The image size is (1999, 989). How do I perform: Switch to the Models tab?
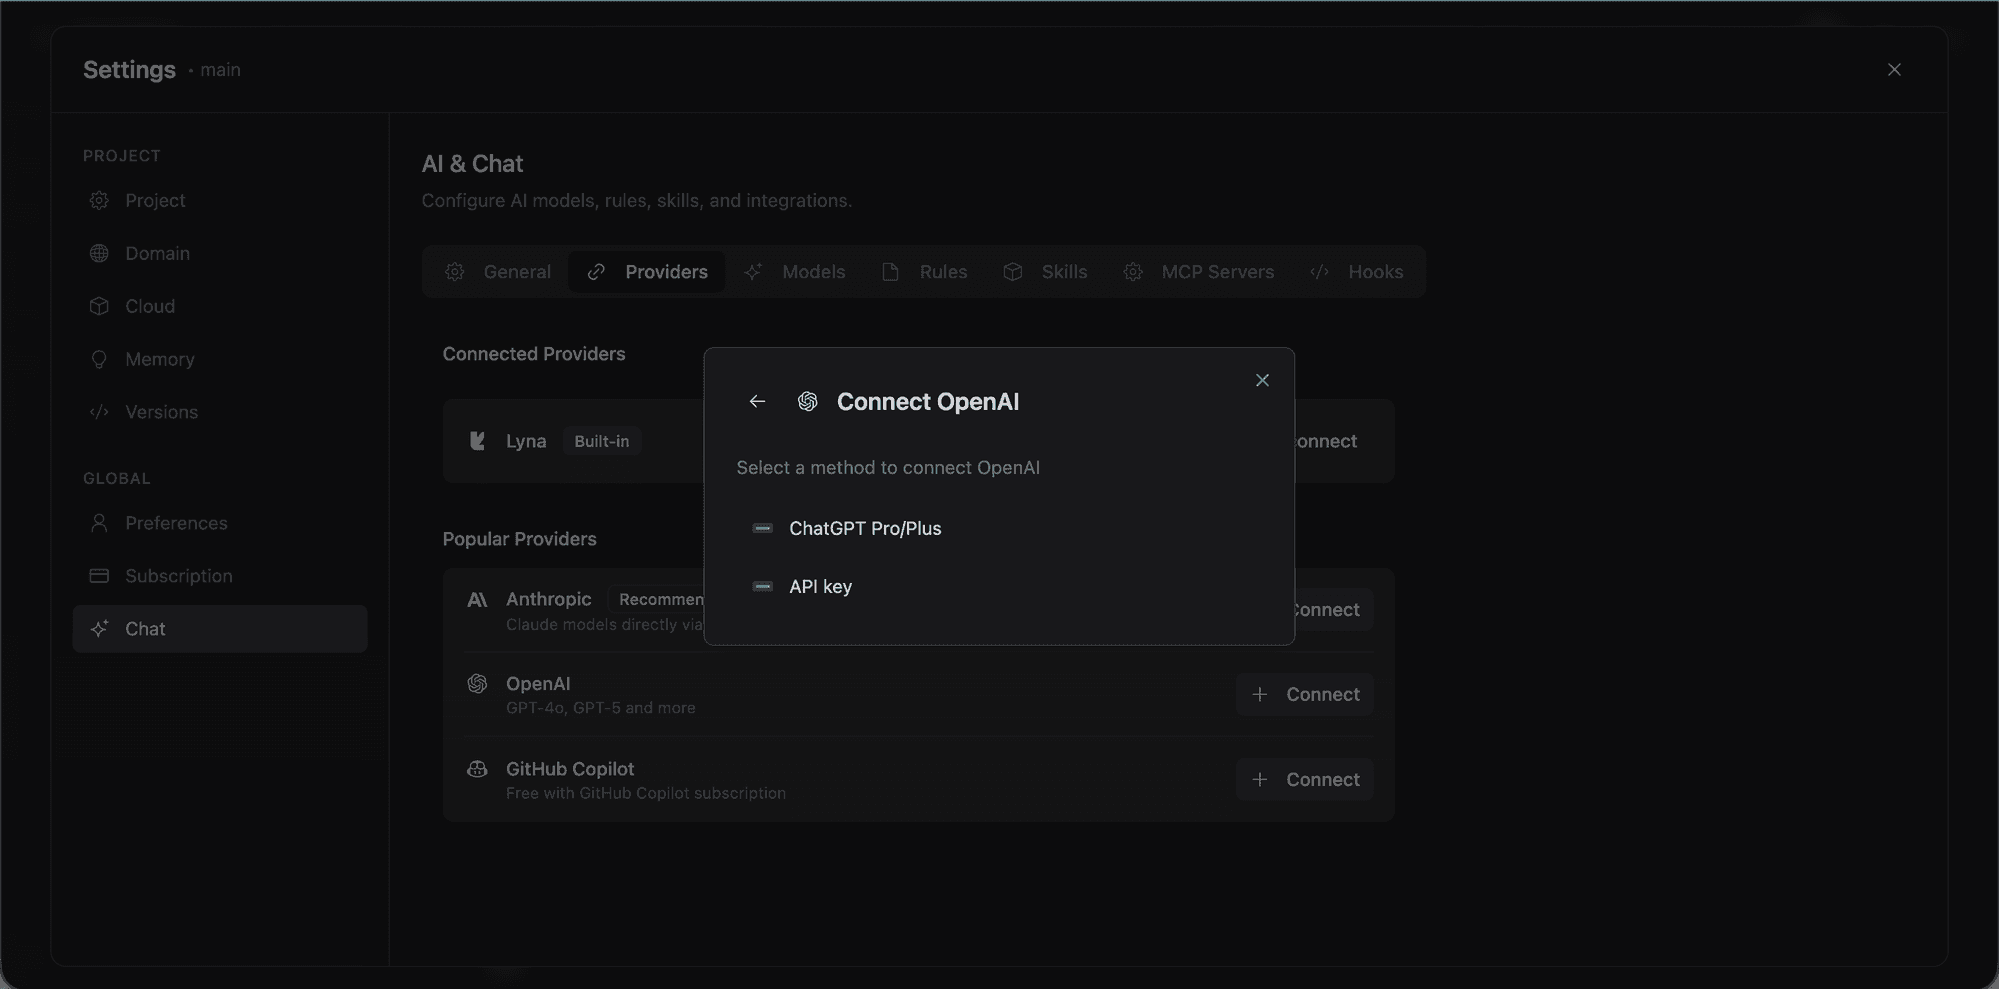[x=813, y=271]
